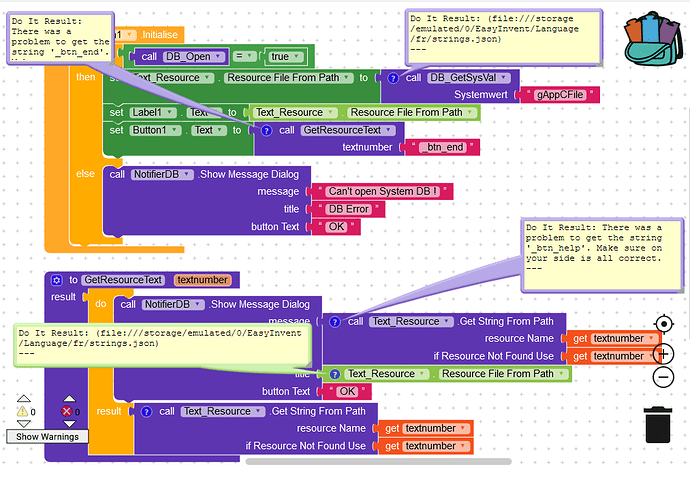Open Text_Resource dropdown in result Get String call
Image resolution: width=690 pixels, height=484 pixels.
point(223,411)
